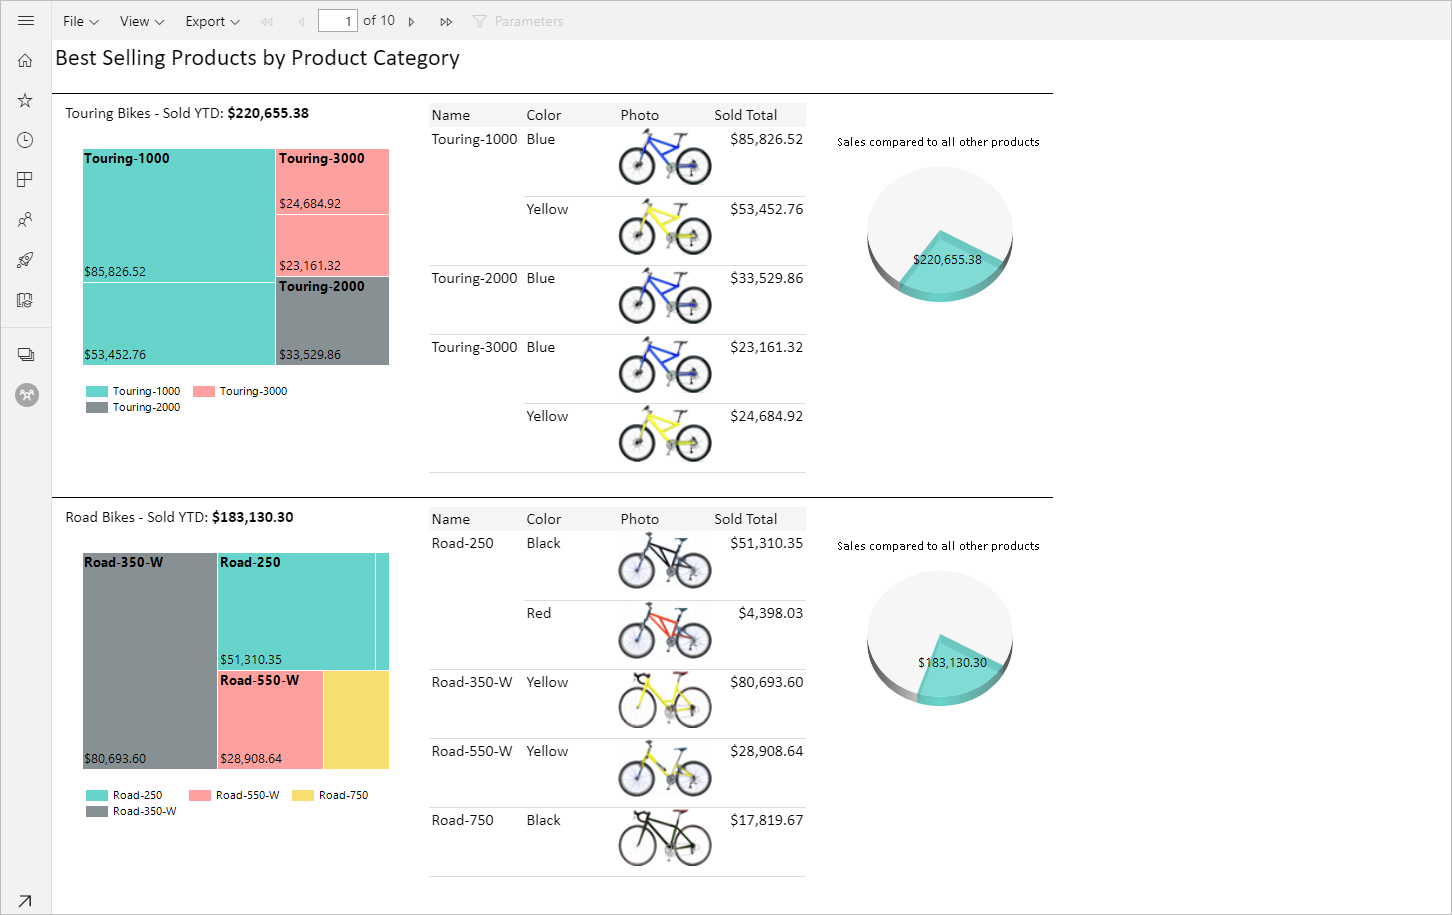Click the yellow Touring-3000 bike photo
1452x915 pixels.
[665, 435]
